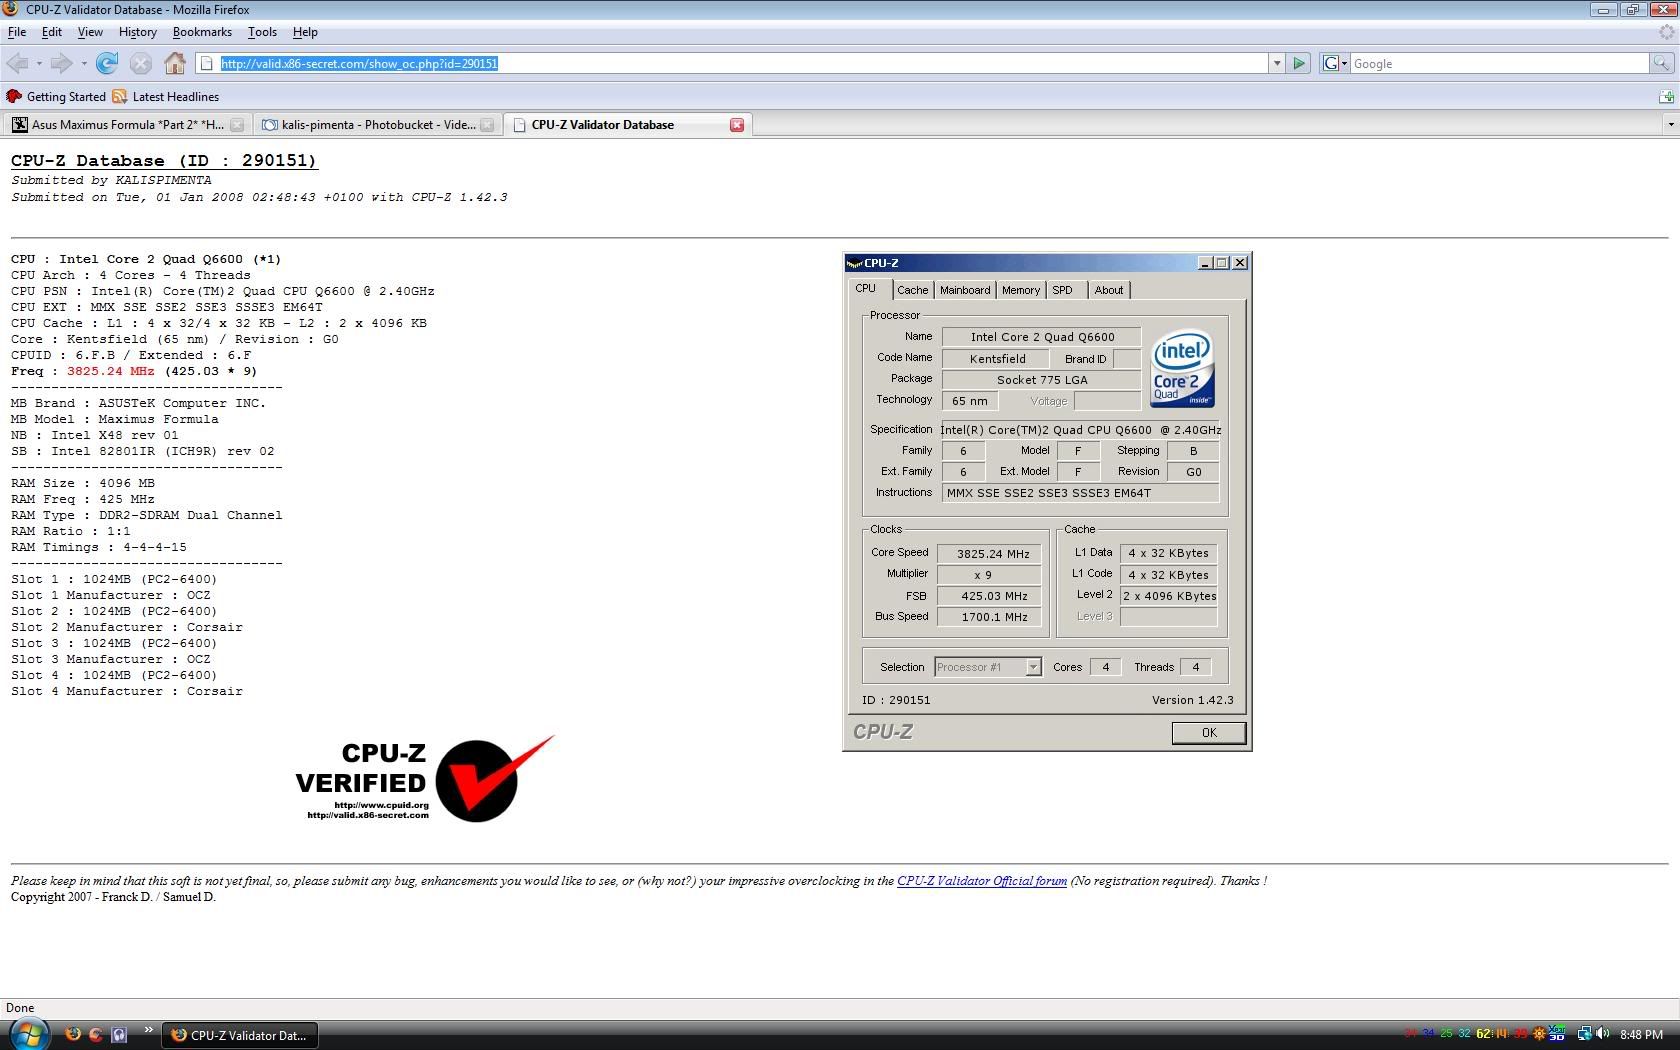Open the Edit menu
The width and height of the screenshot is (1680, 1050).
[51, 32]
